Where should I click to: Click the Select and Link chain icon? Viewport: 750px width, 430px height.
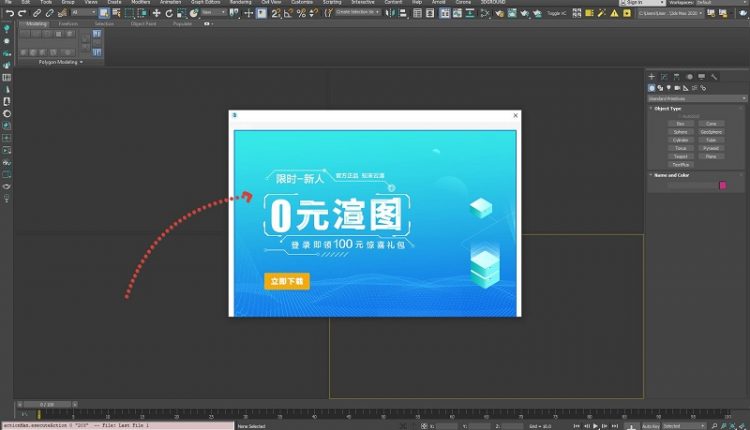click(36, 13)
